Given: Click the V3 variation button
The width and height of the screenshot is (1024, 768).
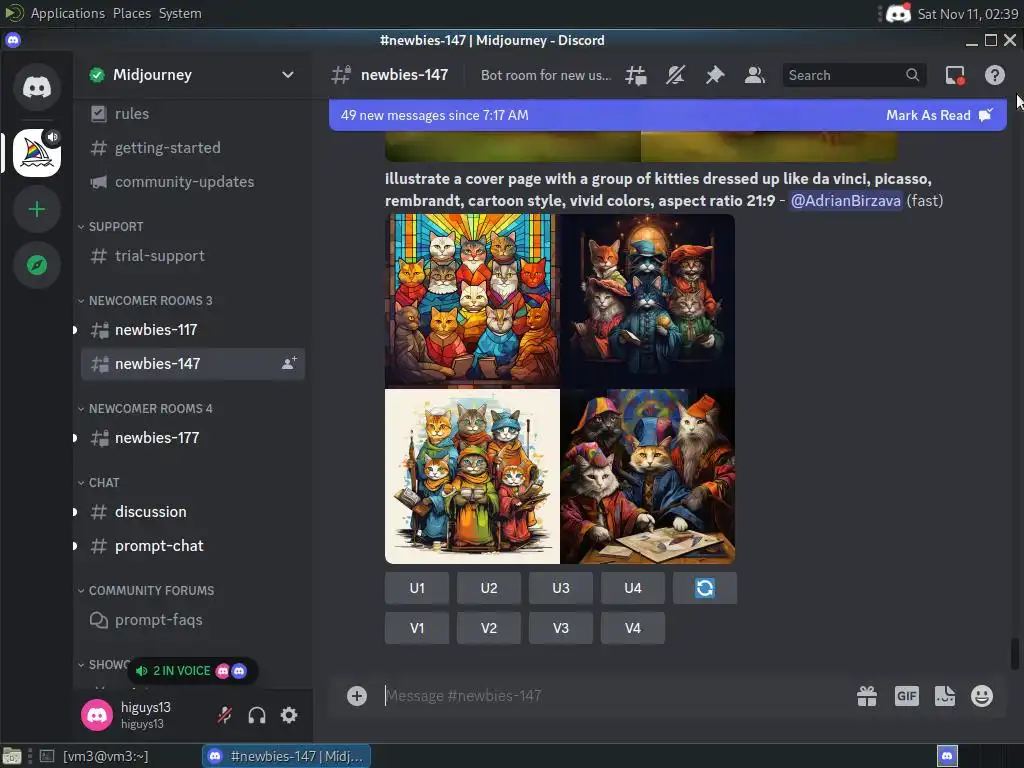Looking at the screenshot, I should 560,628.
